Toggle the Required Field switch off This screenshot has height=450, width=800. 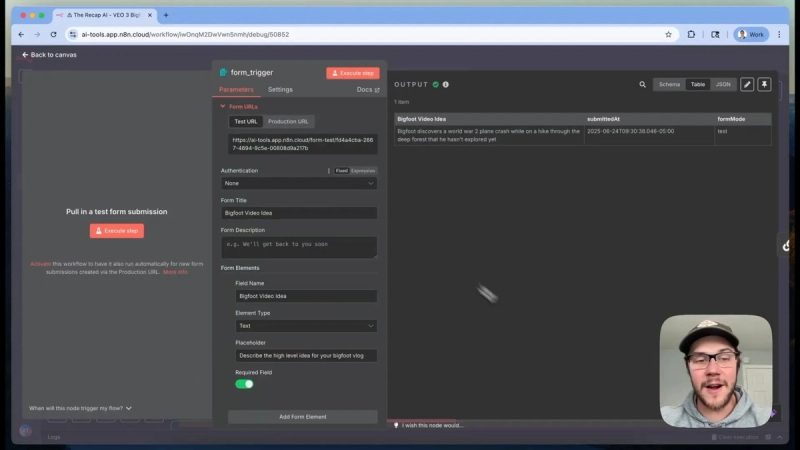pos(244,384)
